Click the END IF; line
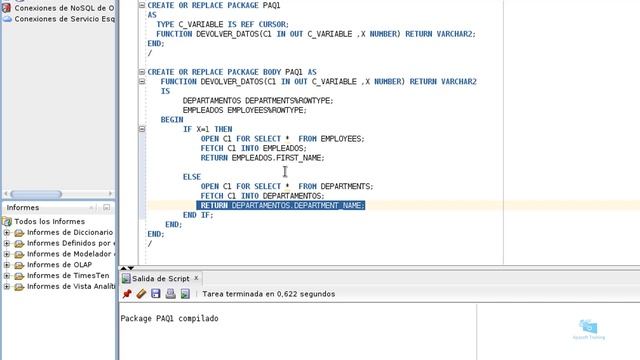Viewport: 640px width, 360px height. tap(198, 215)
